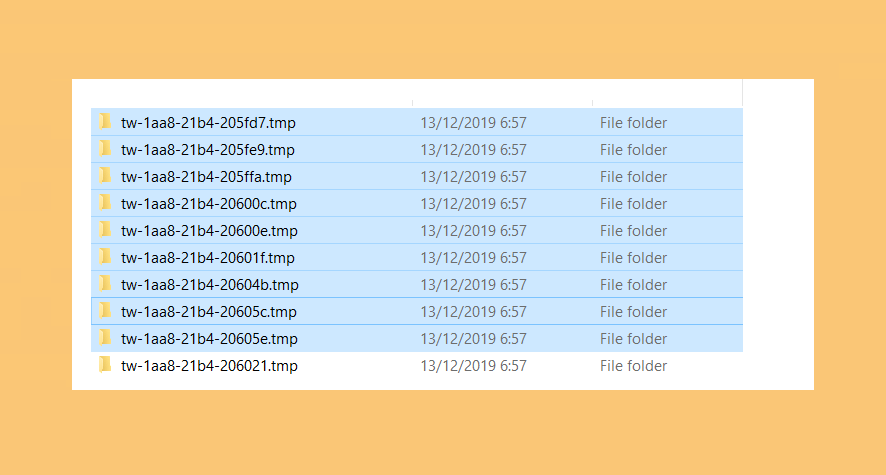Select folder icon beside tw-1aa8-21b4-205ffa.tmp
The image size is (886, 475).
[105, 176]
